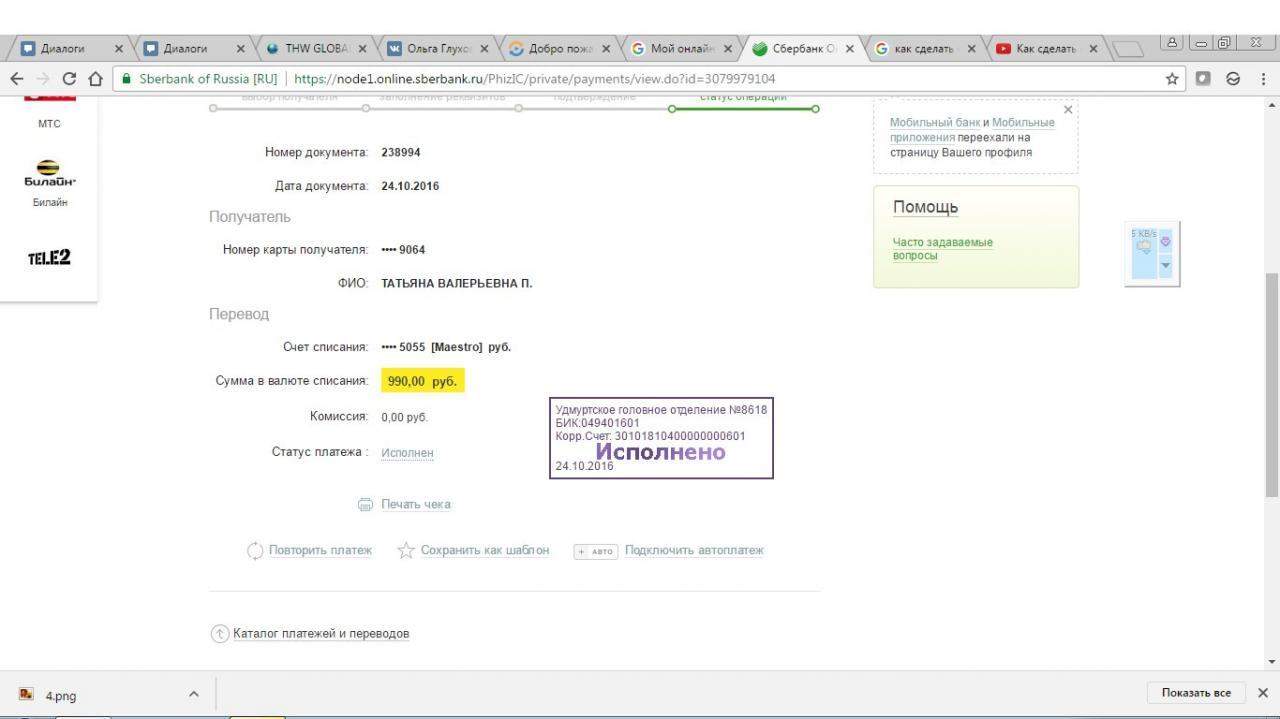1280x719 pixels.
Task: Click the recipient card number •••• 9064
Action: coord(403,250)
